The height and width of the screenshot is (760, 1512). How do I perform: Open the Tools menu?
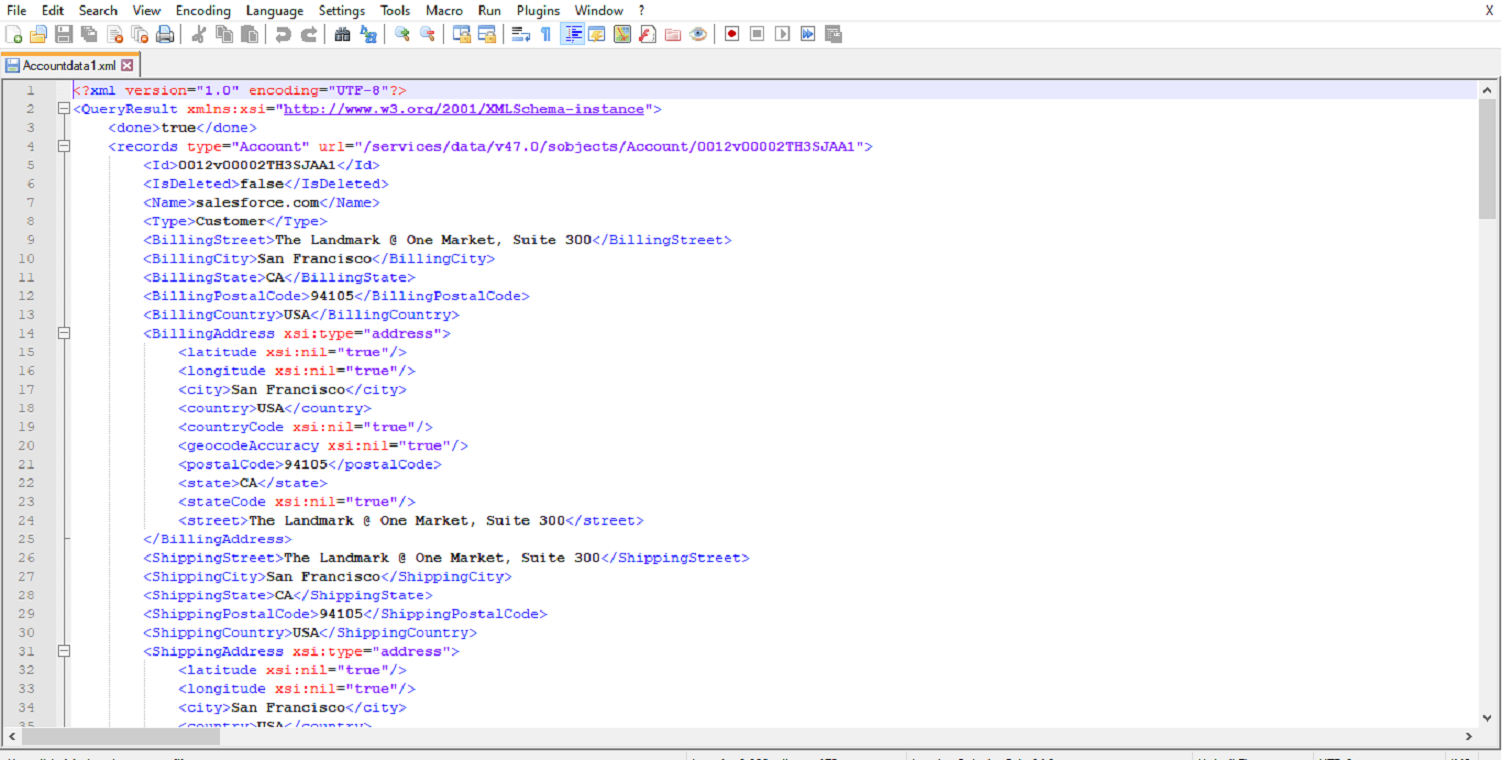coord(395,10)
